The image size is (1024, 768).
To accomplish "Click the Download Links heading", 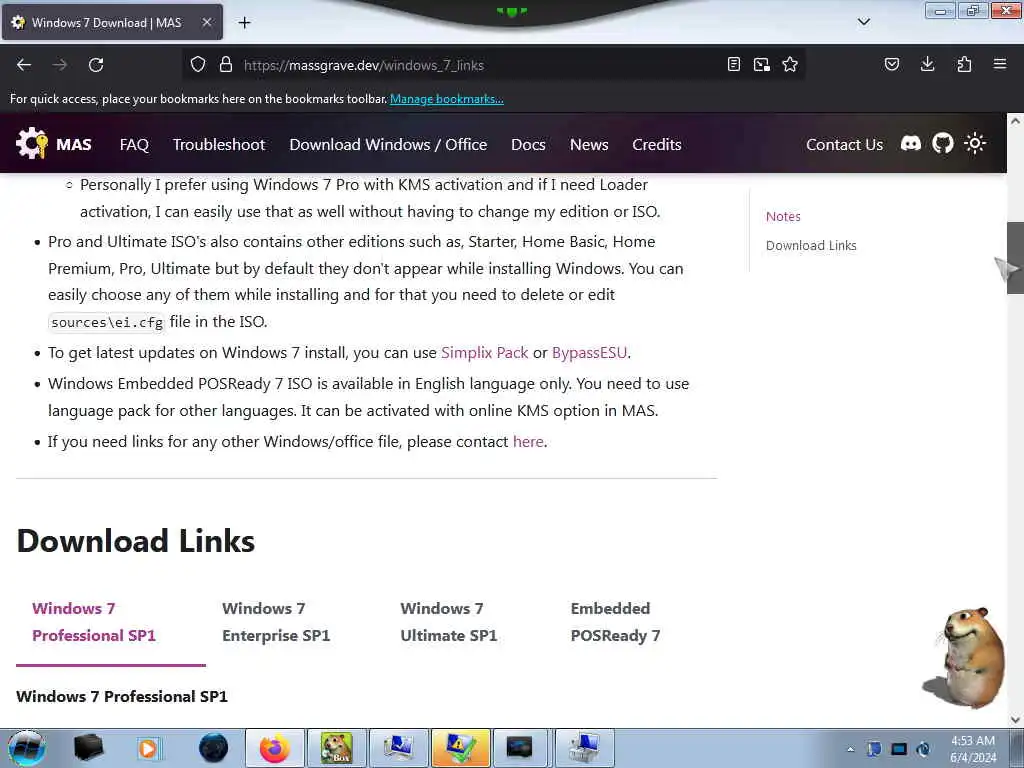I will coord(136,541).
